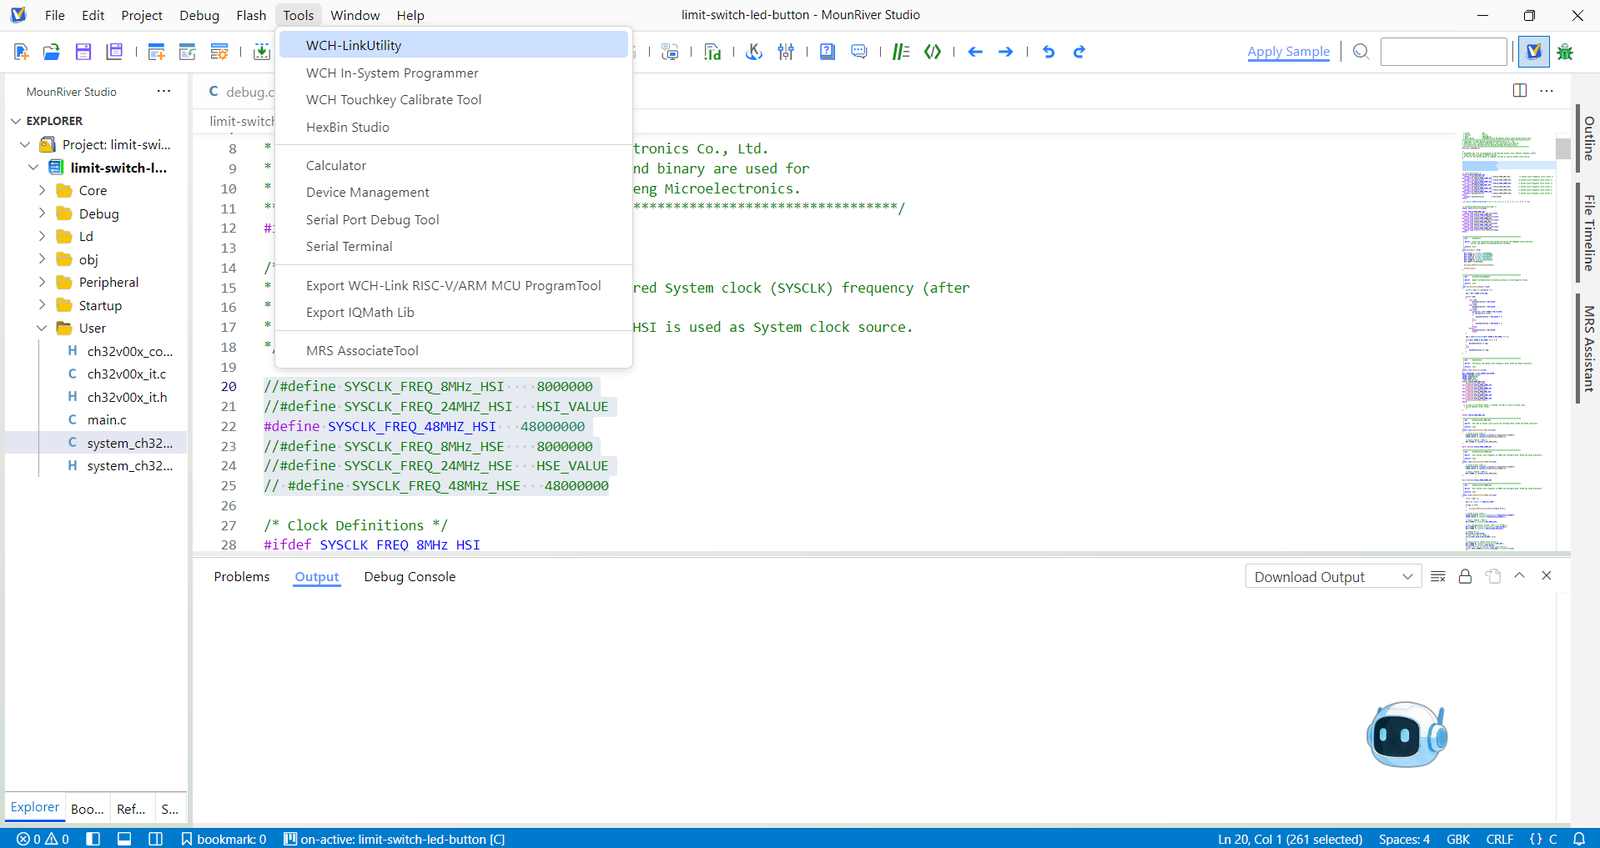Navigate forward with the right arrow icon

[x=1005, y=52]
